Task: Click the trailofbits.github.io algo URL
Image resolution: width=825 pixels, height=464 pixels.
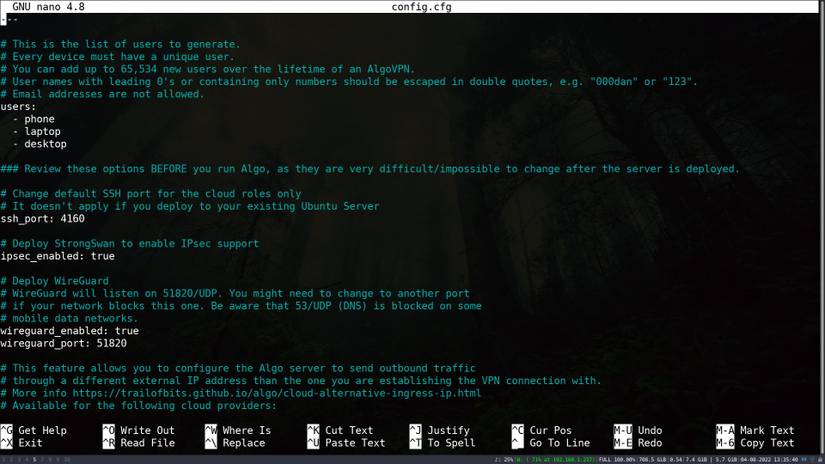Action: pyautogui.click(x=277, y=393)
